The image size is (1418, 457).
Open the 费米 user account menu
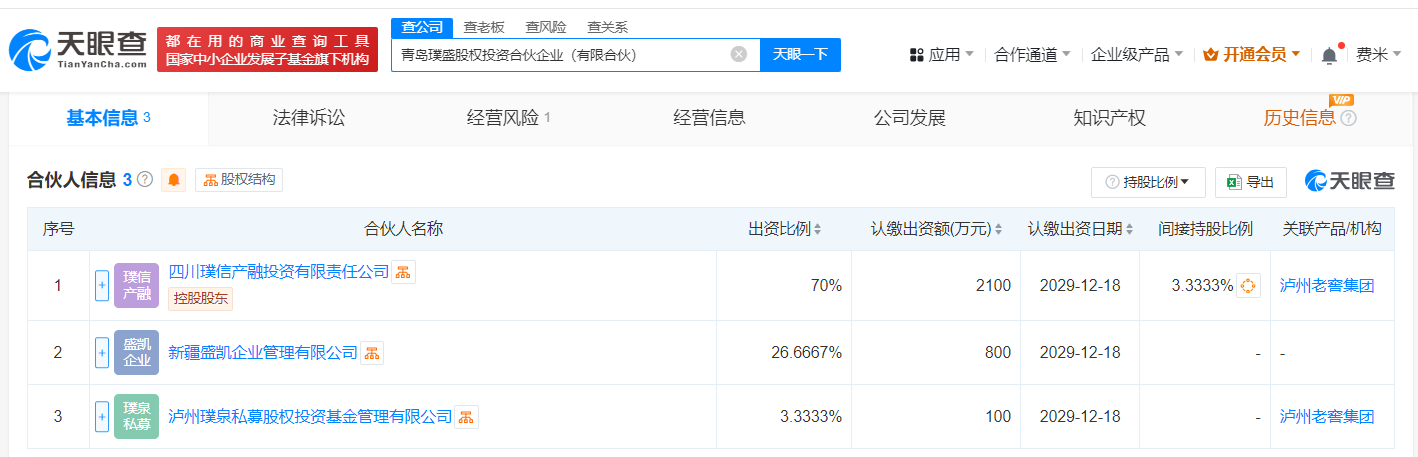[x=1379, y=55]
